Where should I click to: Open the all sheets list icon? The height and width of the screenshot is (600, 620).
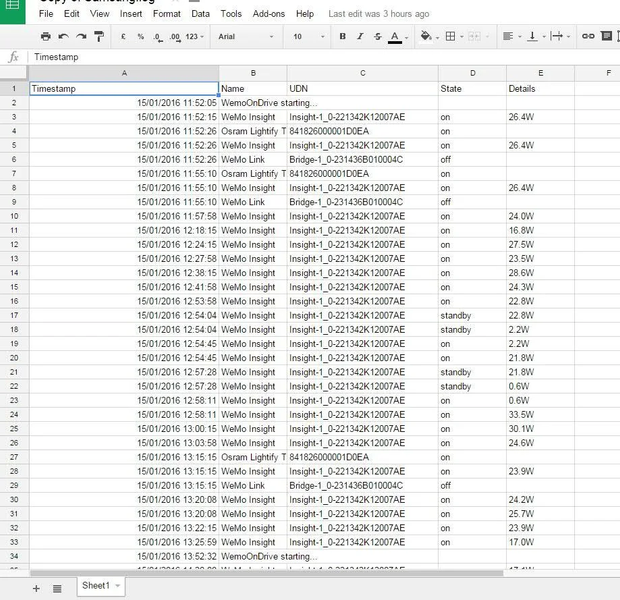(57, 589)
